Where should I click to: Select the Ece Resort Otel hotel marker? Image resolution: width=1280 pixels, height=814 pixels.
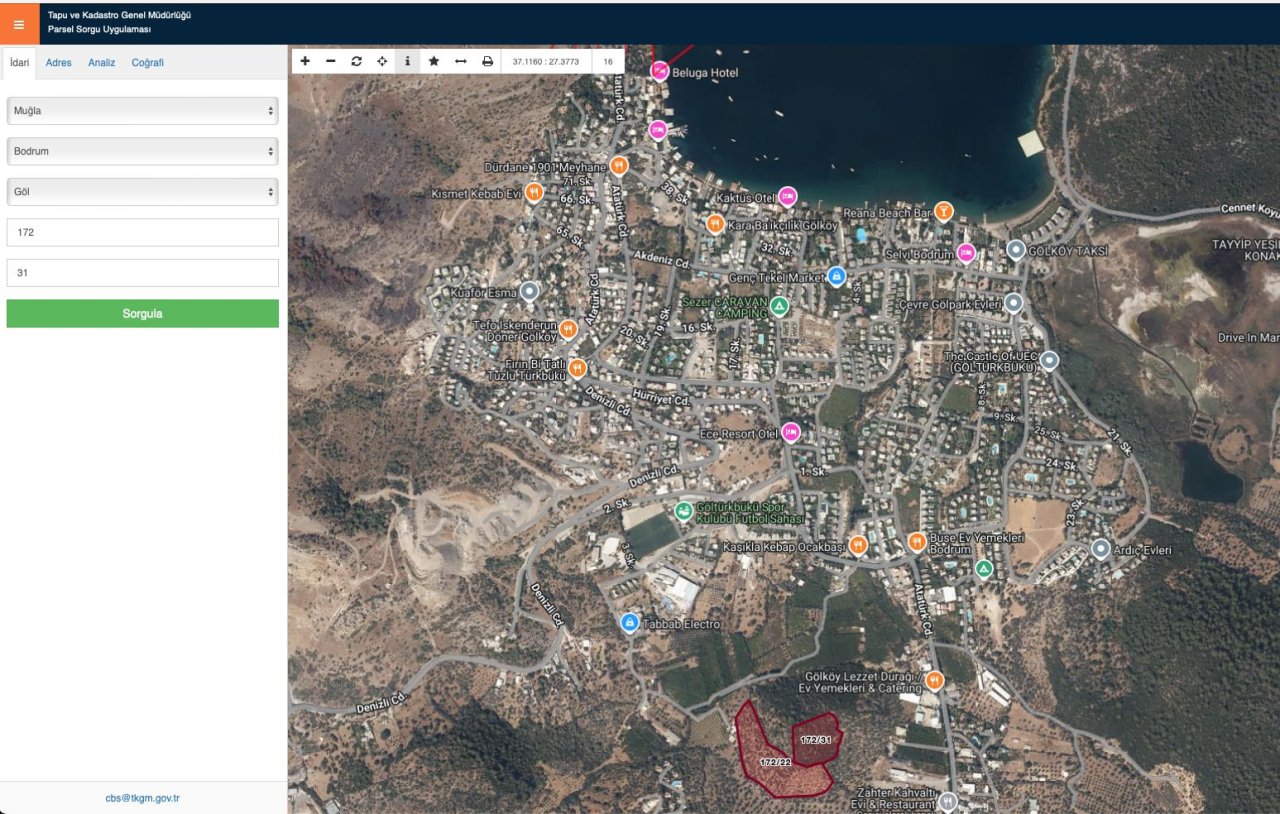tap(791, 432)
